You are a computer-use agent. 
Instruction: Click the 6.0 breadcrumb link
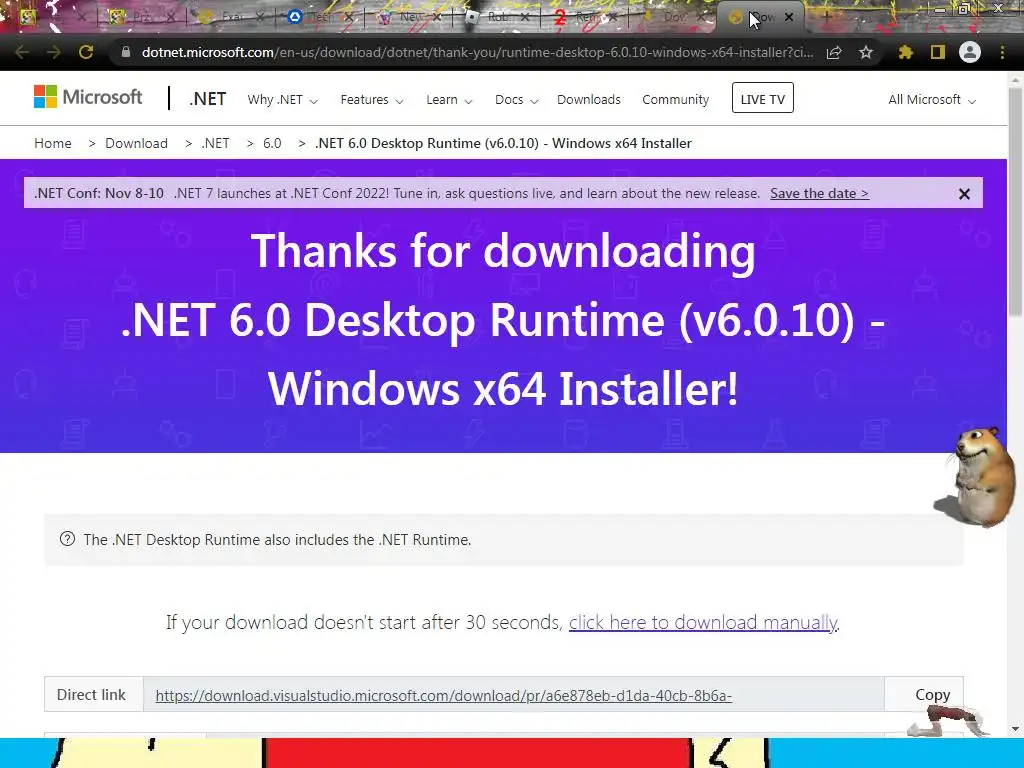tap(272, 143)
